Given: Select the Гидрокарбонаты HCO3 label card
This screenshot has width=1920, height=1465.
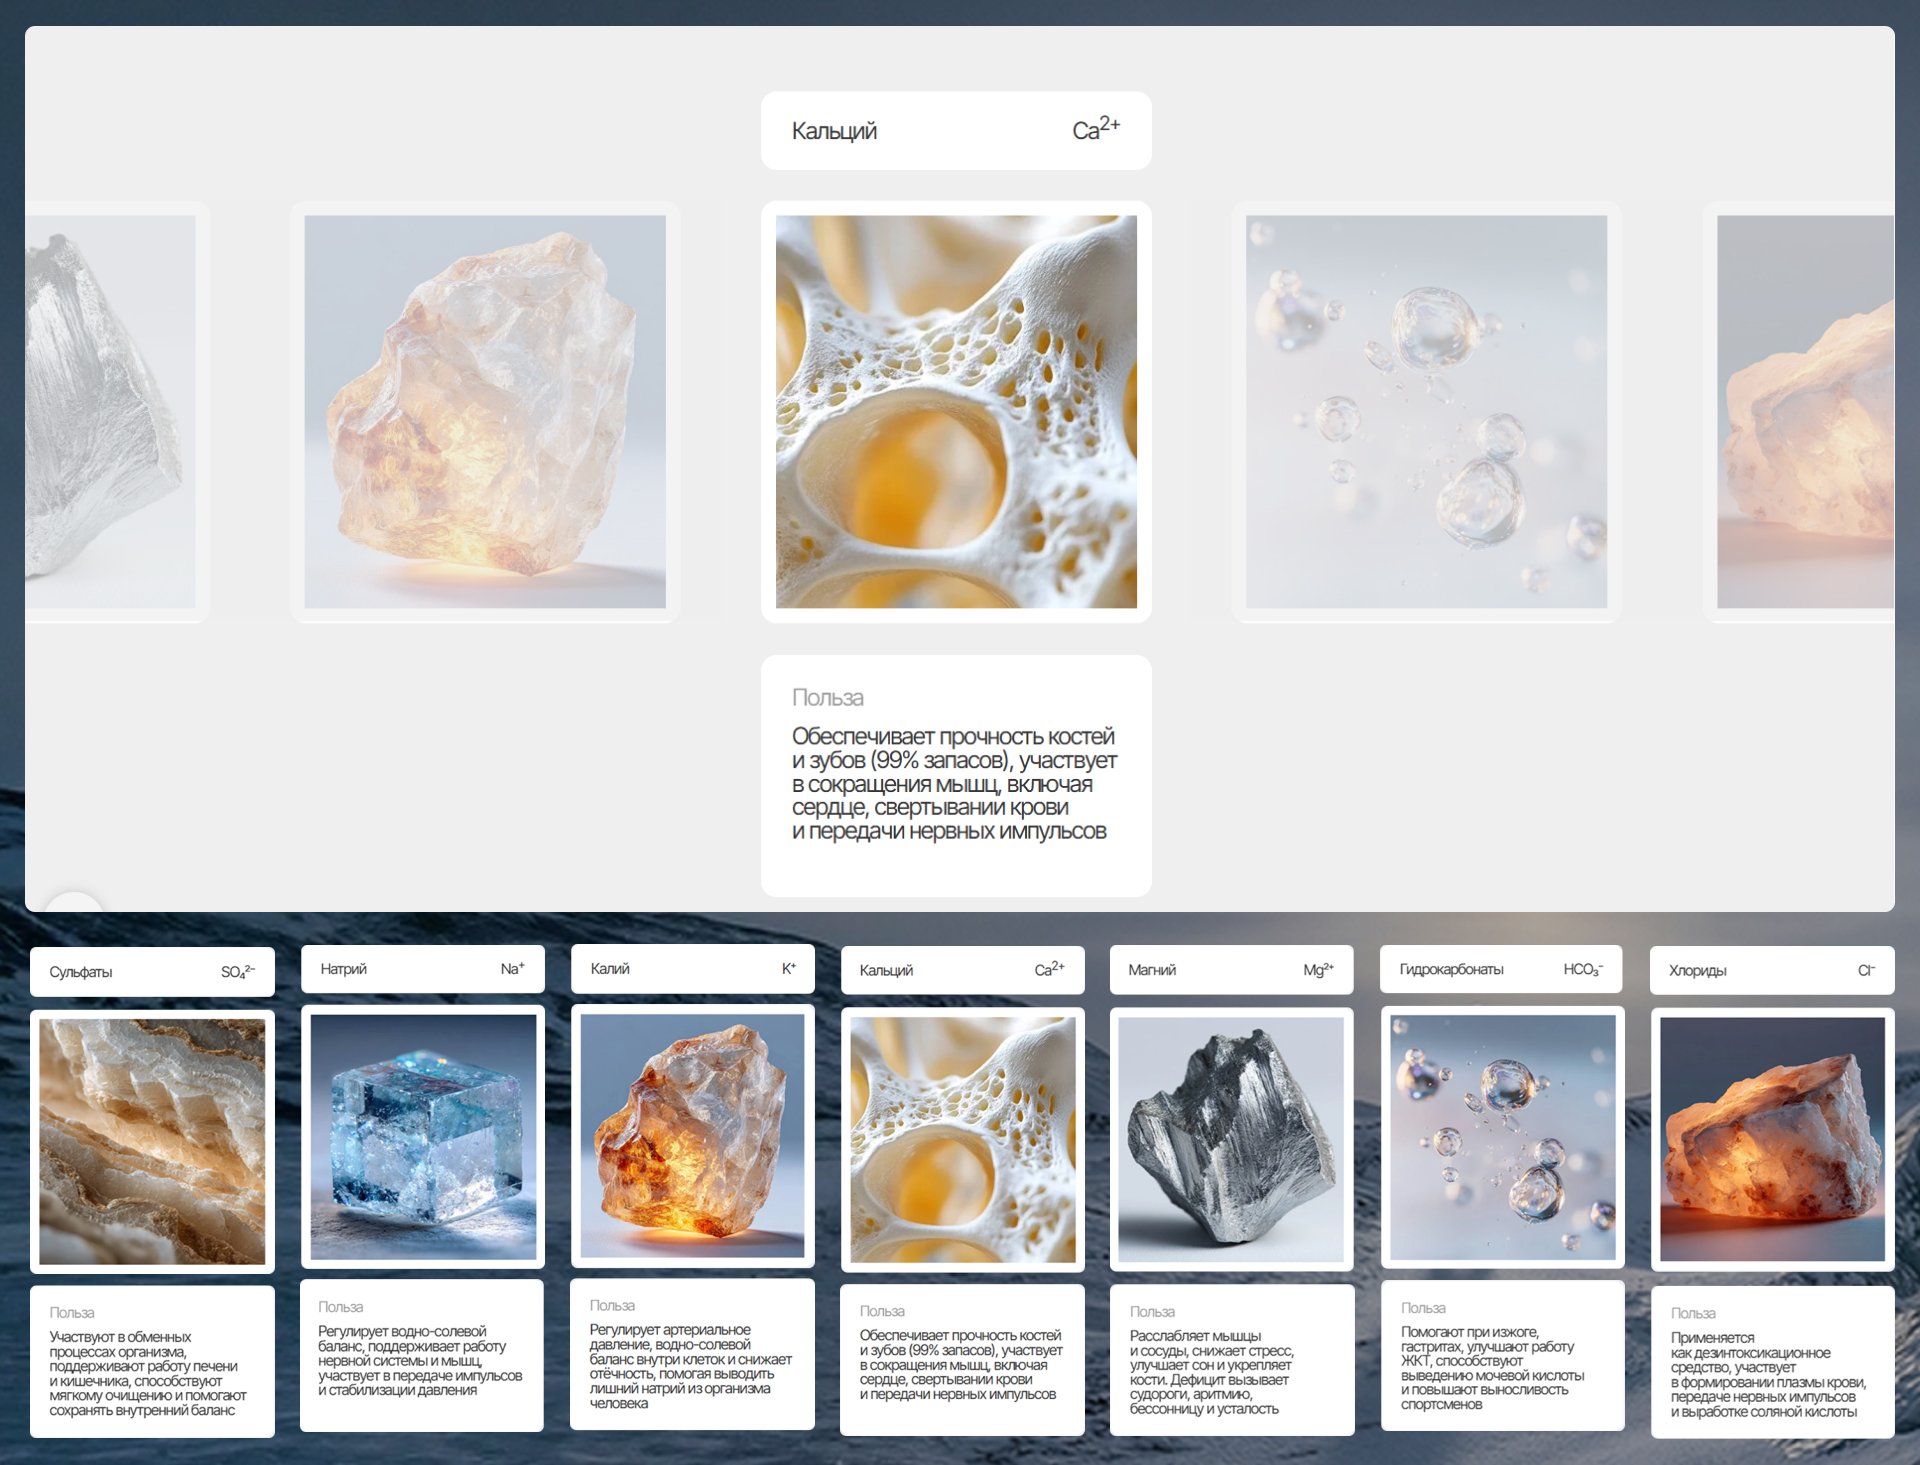Looking at the screenshot, I should tap(1502, 970).
